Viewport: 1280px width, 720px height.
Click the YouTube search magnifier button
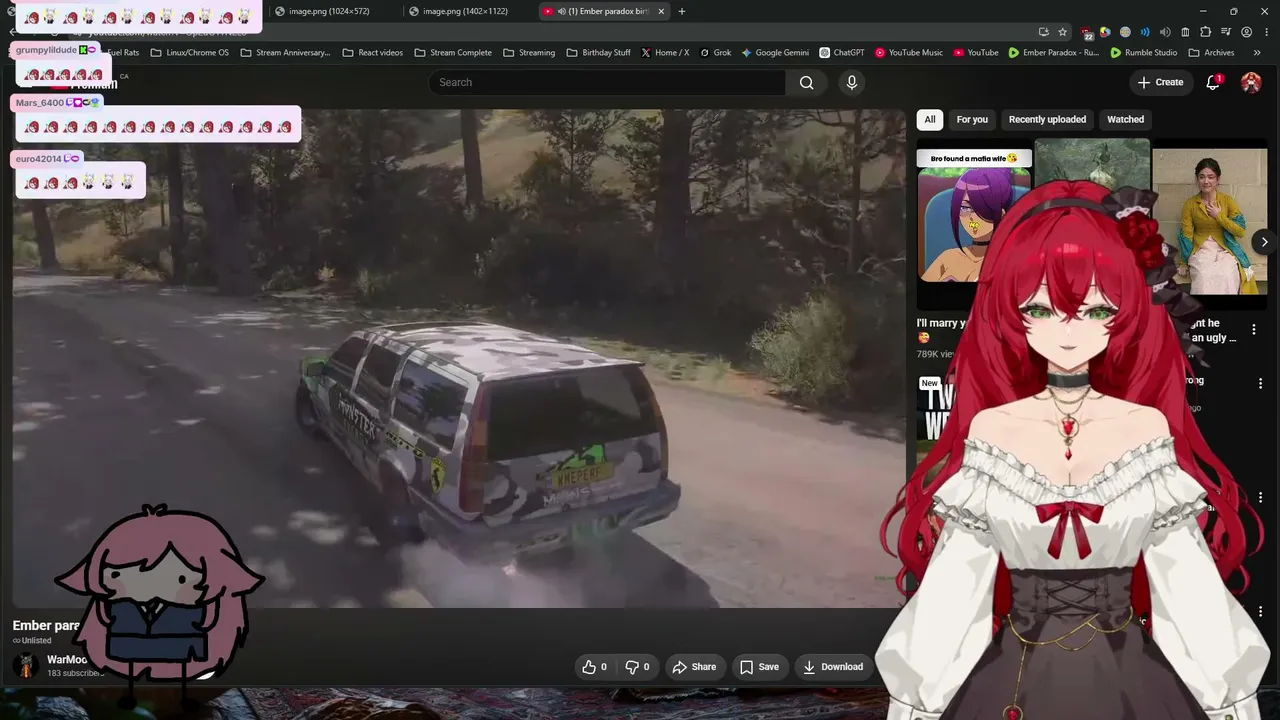806,82
